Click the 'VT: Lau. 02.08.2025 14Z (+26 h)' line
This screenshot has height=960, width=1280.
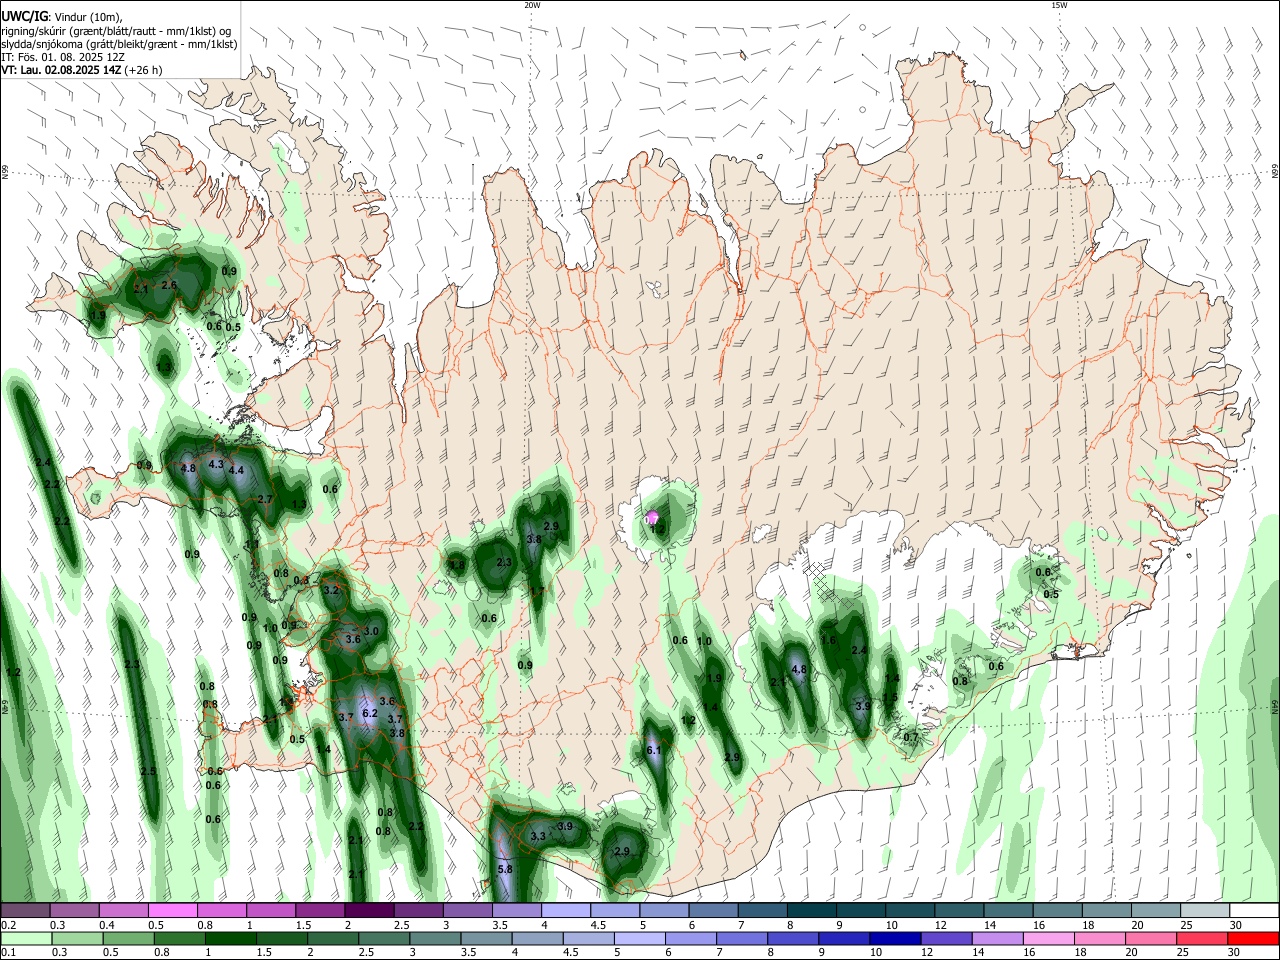tap(81, 70)
